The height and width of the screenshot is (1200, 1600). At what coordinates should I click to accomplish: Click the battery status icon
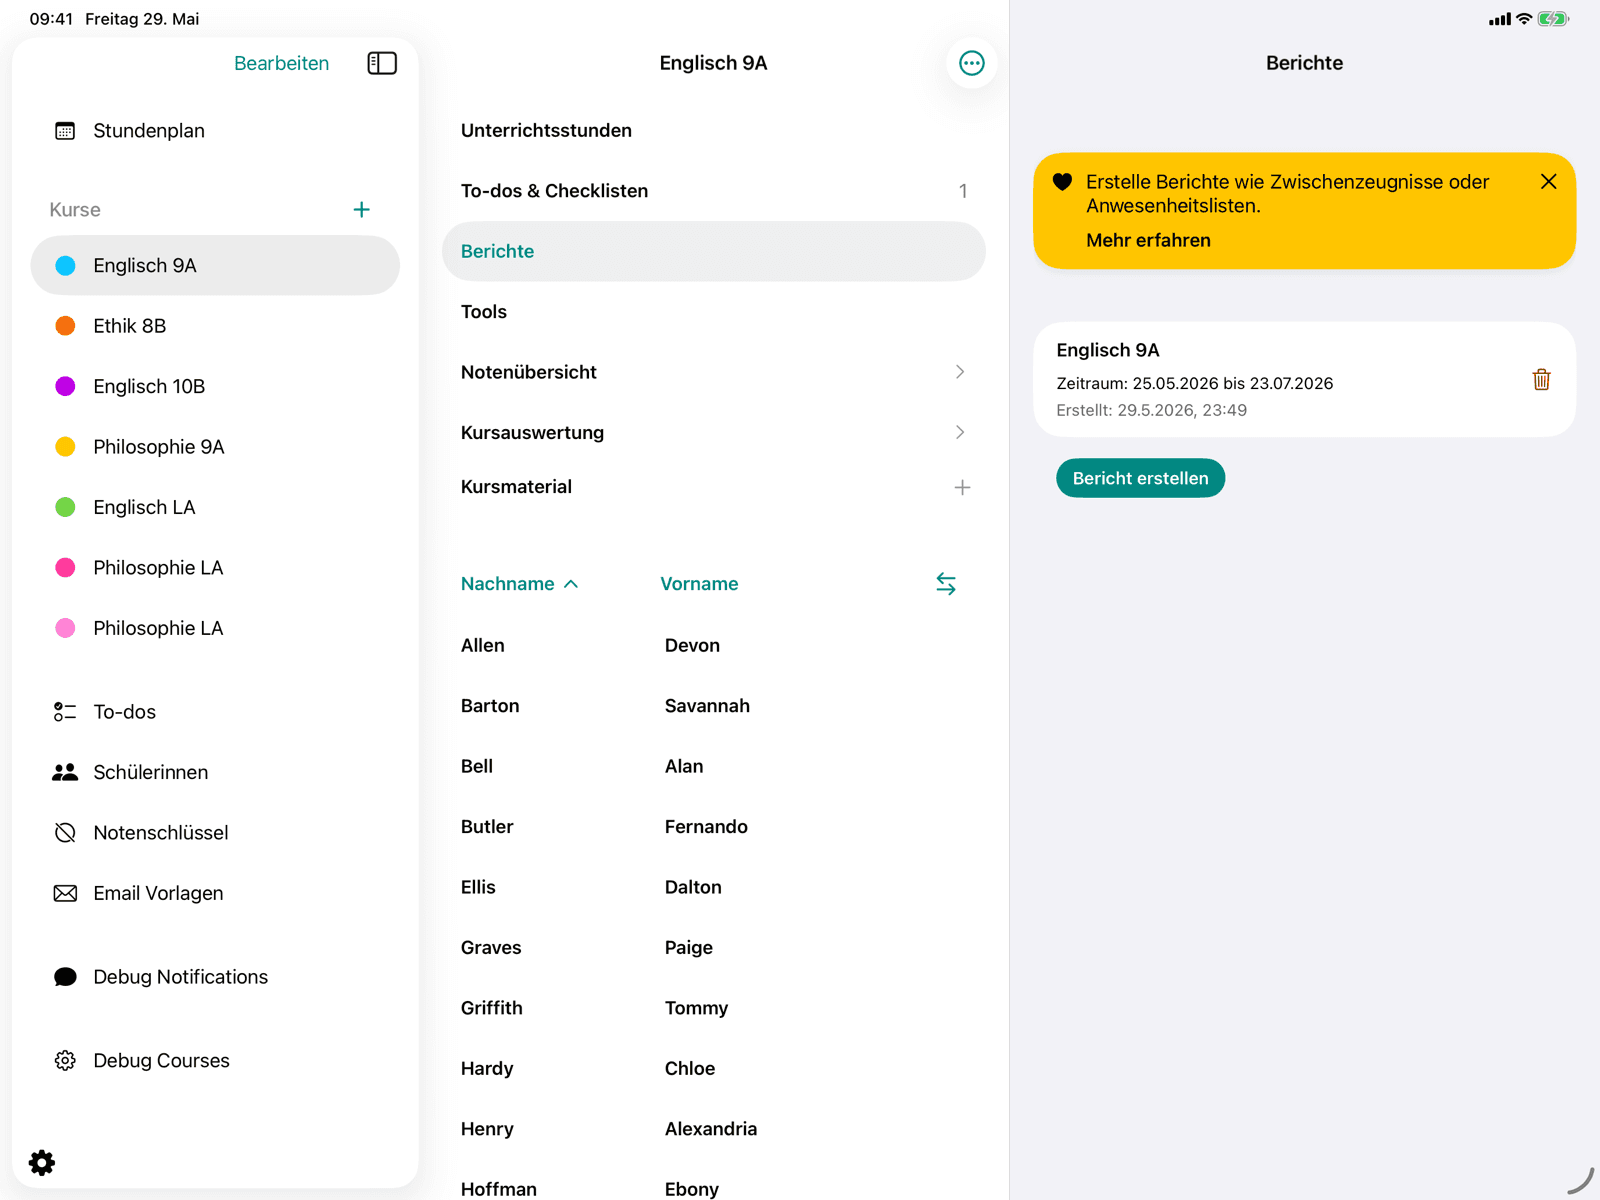1553,19
